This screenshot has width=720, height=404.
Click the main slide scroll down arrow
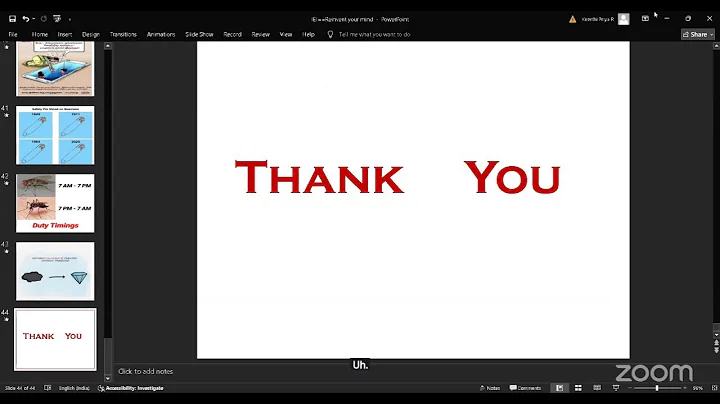[716, 335]
